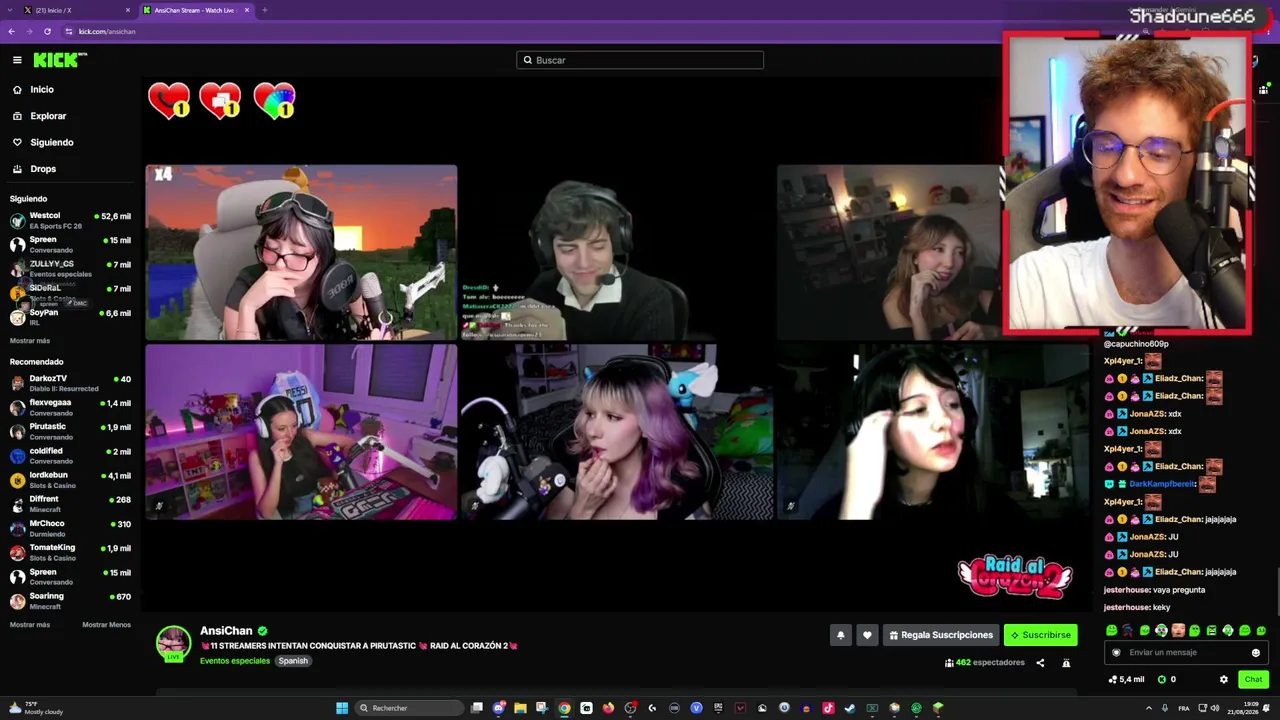The image size is (1280, 720).
Task: Open the Windows Start menu
Action: 342,708
